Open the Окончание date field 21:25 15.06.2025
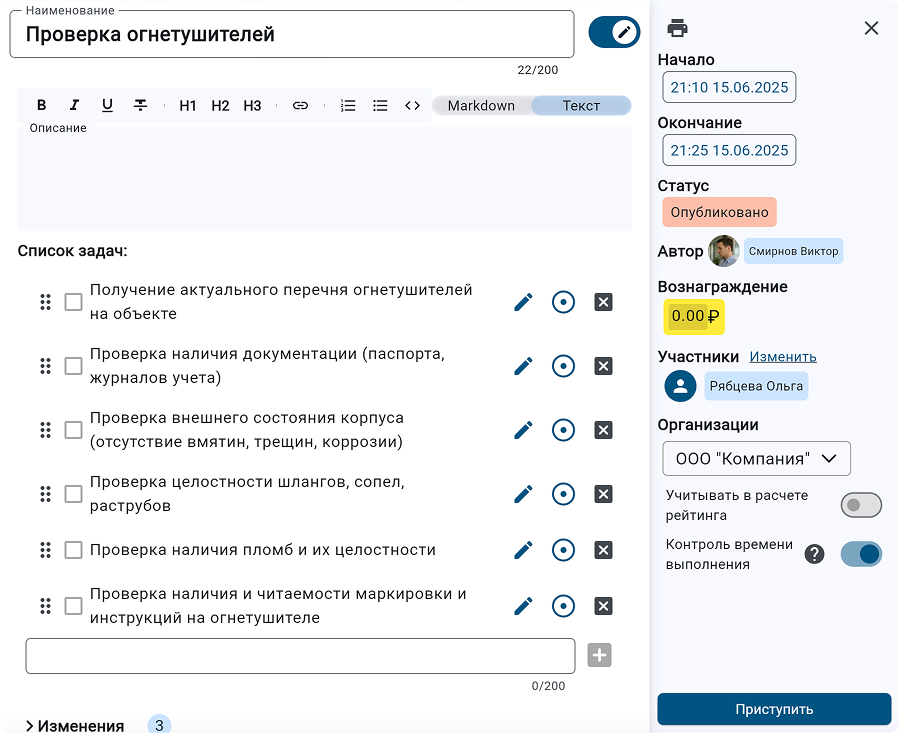Viewport: 899px width, 733px height. tap(729, 150)
